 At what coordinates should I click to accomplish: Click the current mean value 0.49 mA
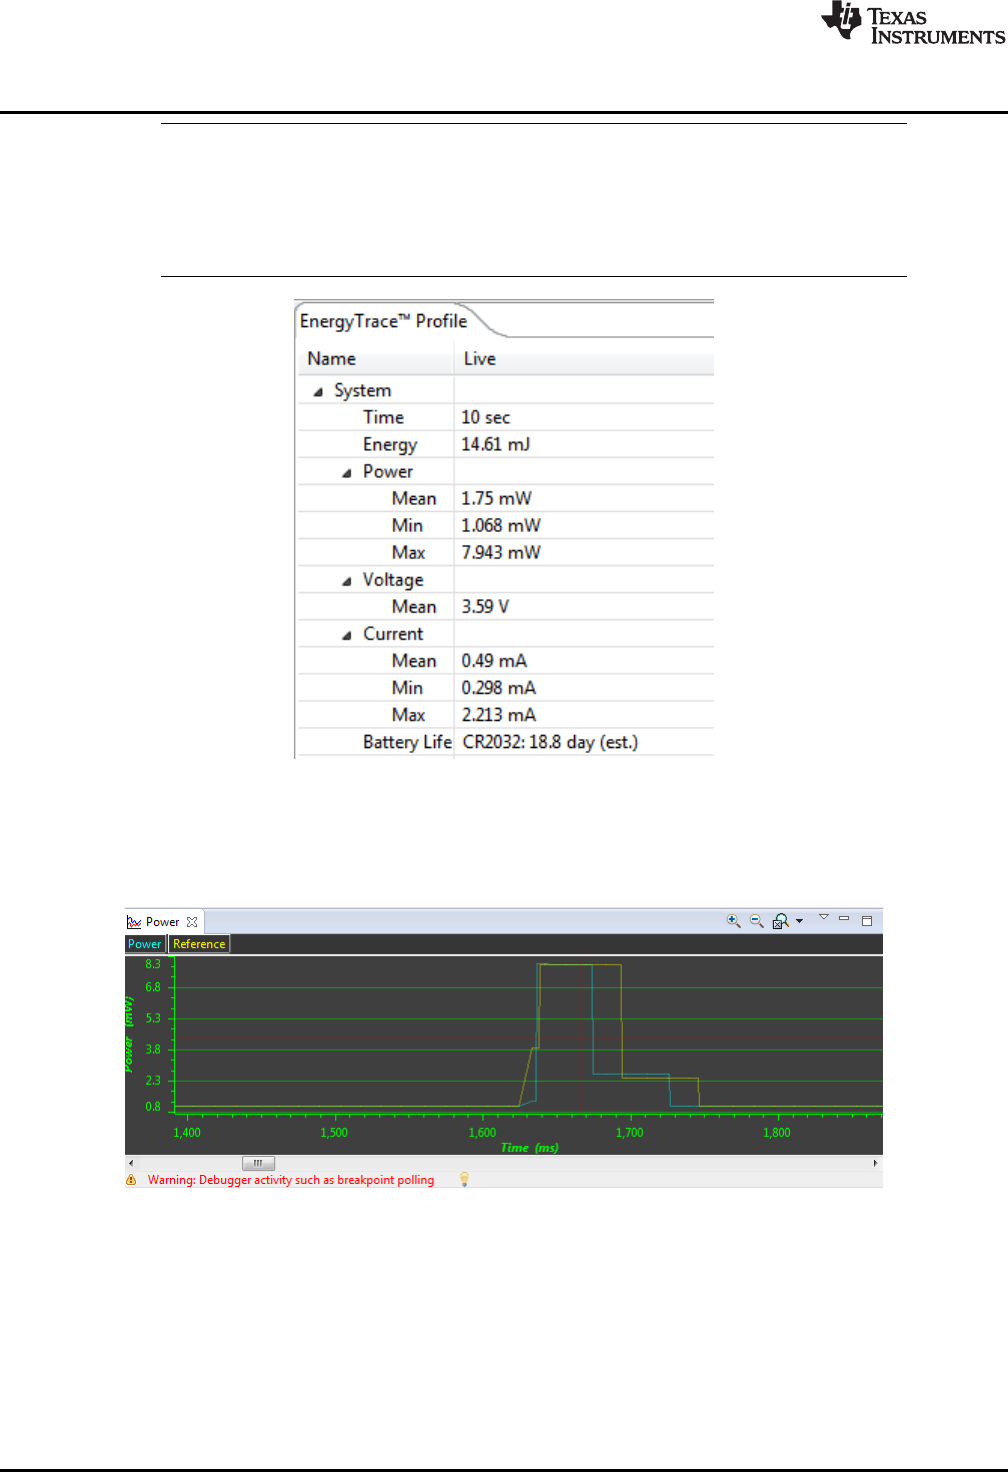coord(493,660)
